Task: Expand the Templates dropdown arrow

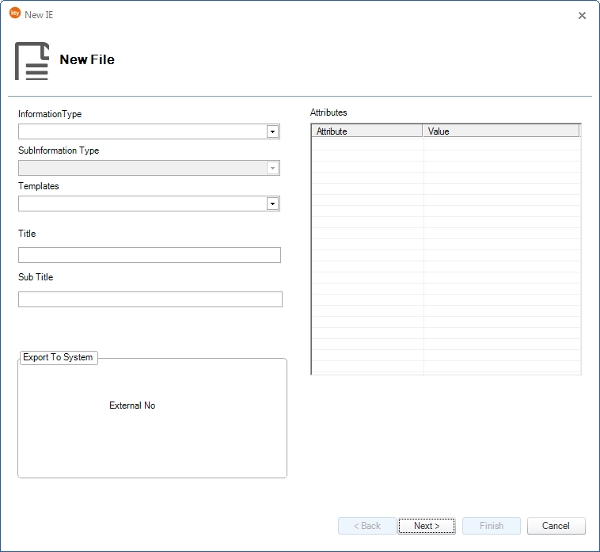Action: (272, 204)
